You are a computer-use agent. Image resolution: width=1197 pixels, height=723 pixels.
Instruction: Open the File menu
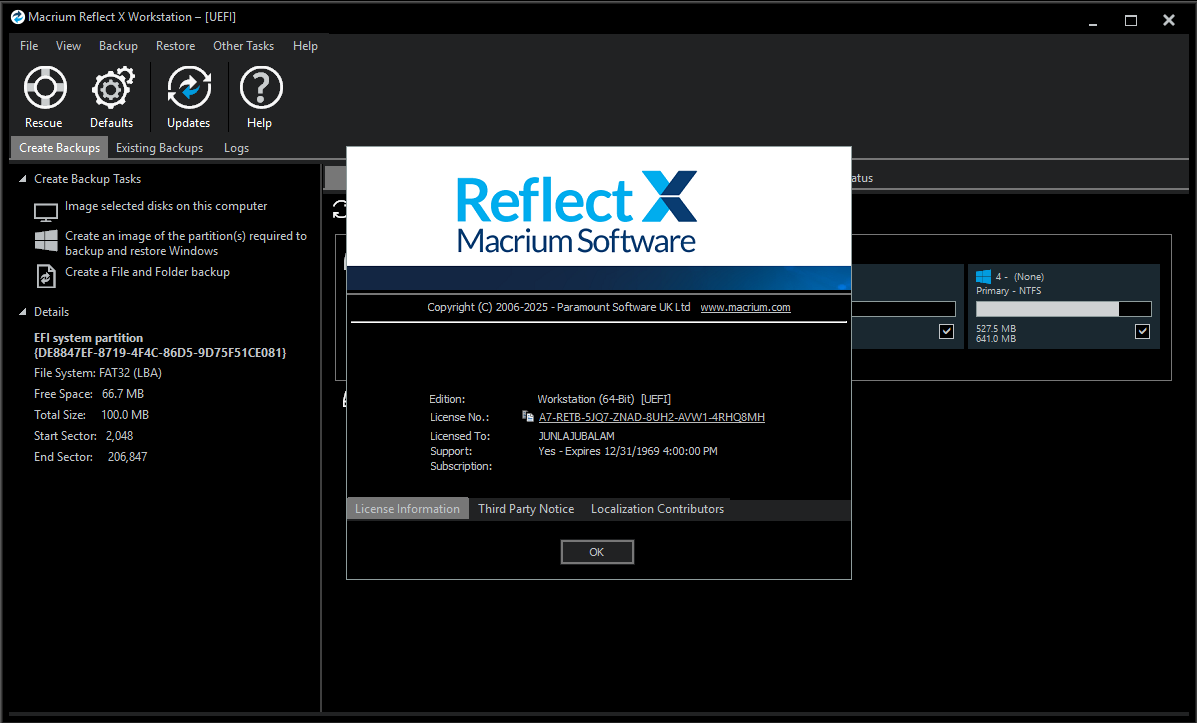pos(29,46)
